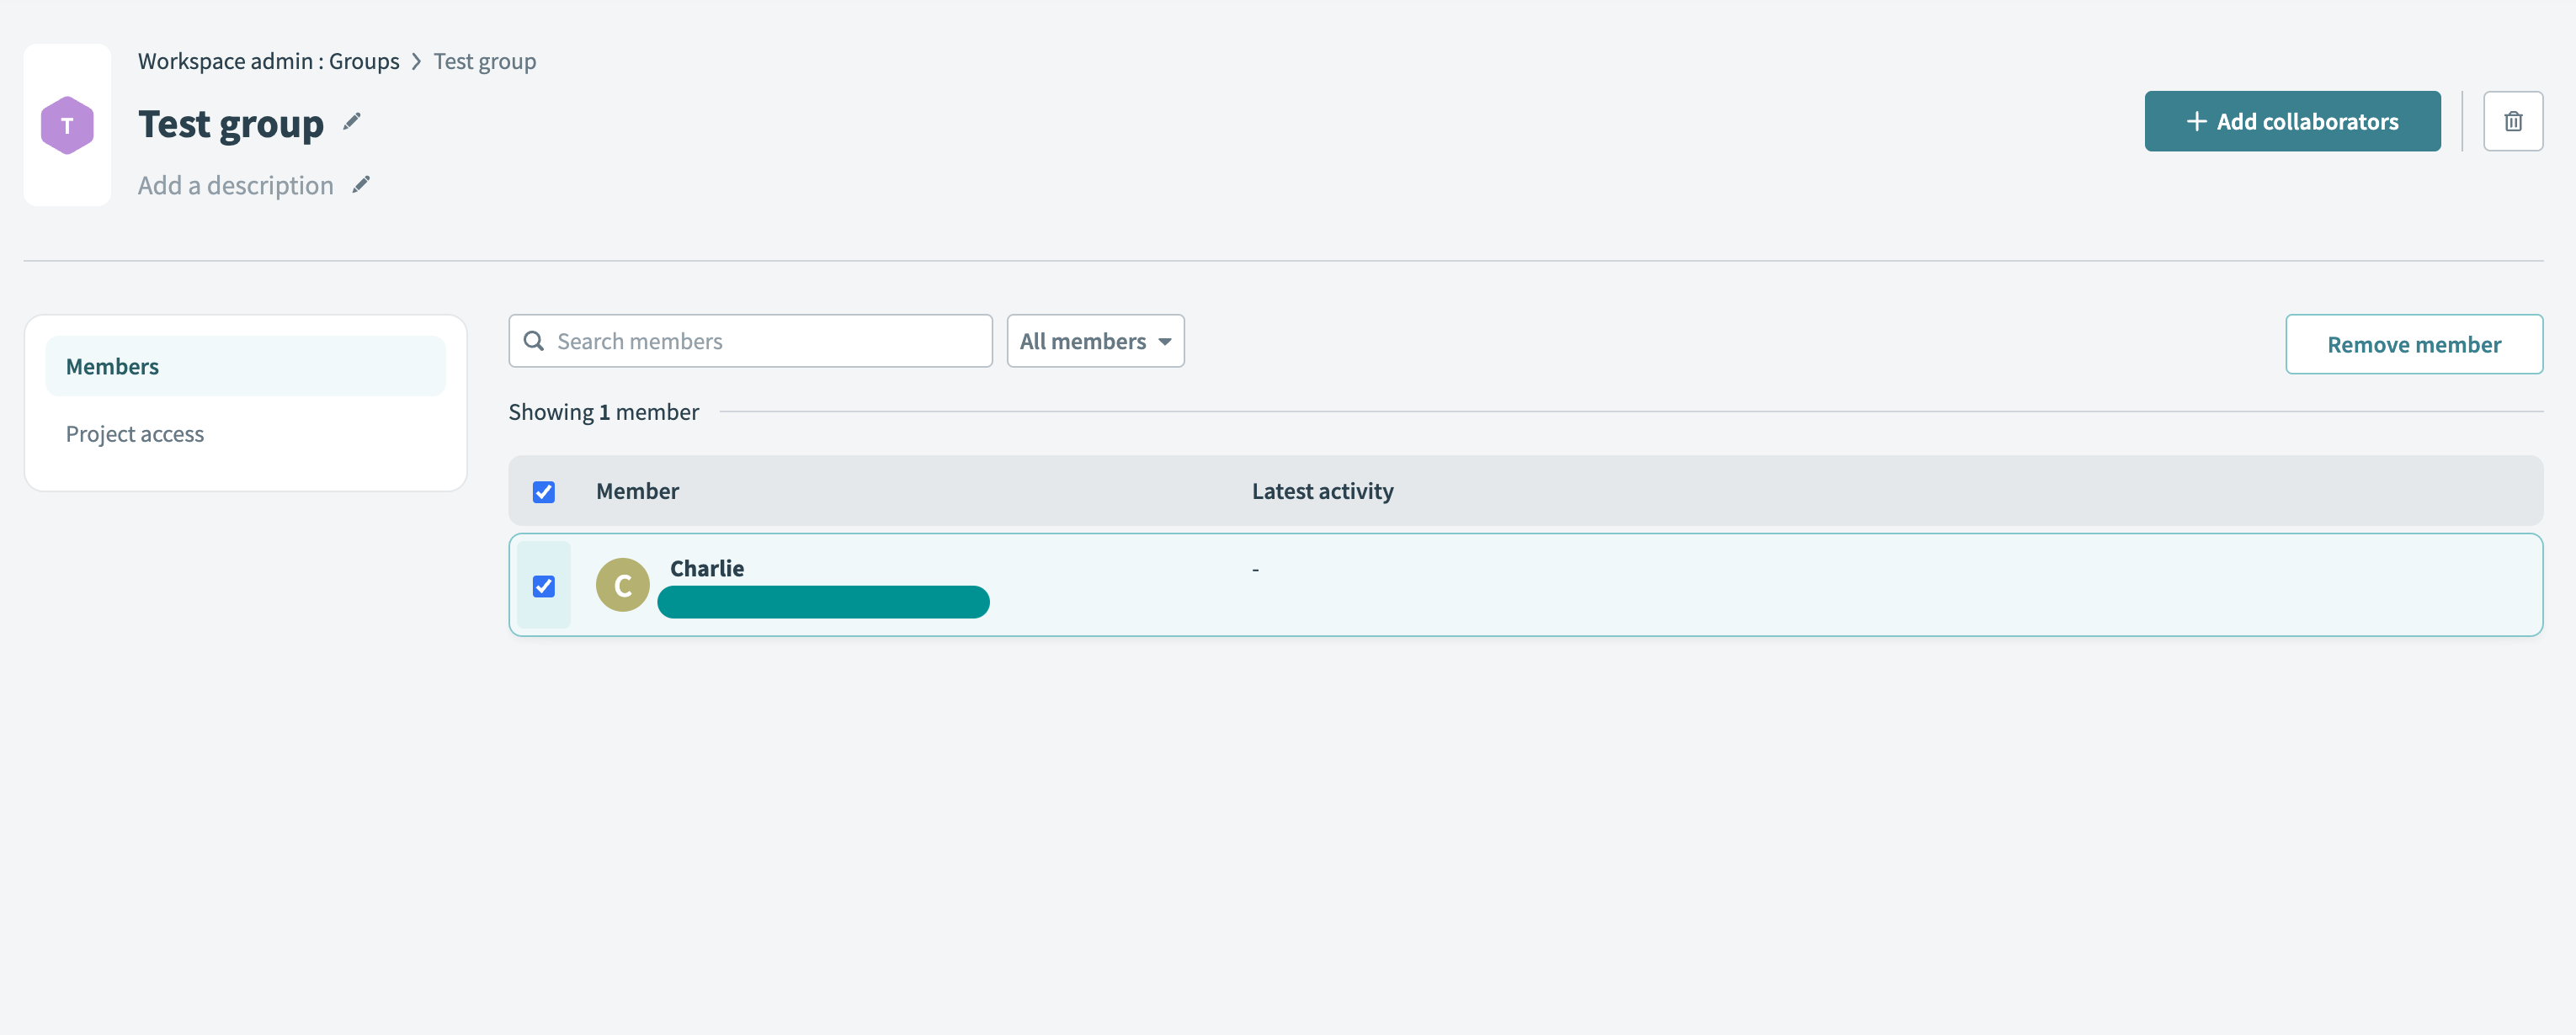Click the trash can delete group icon
The width and height of the screenshot is (2576, 1035).
tap(2512, 122)
